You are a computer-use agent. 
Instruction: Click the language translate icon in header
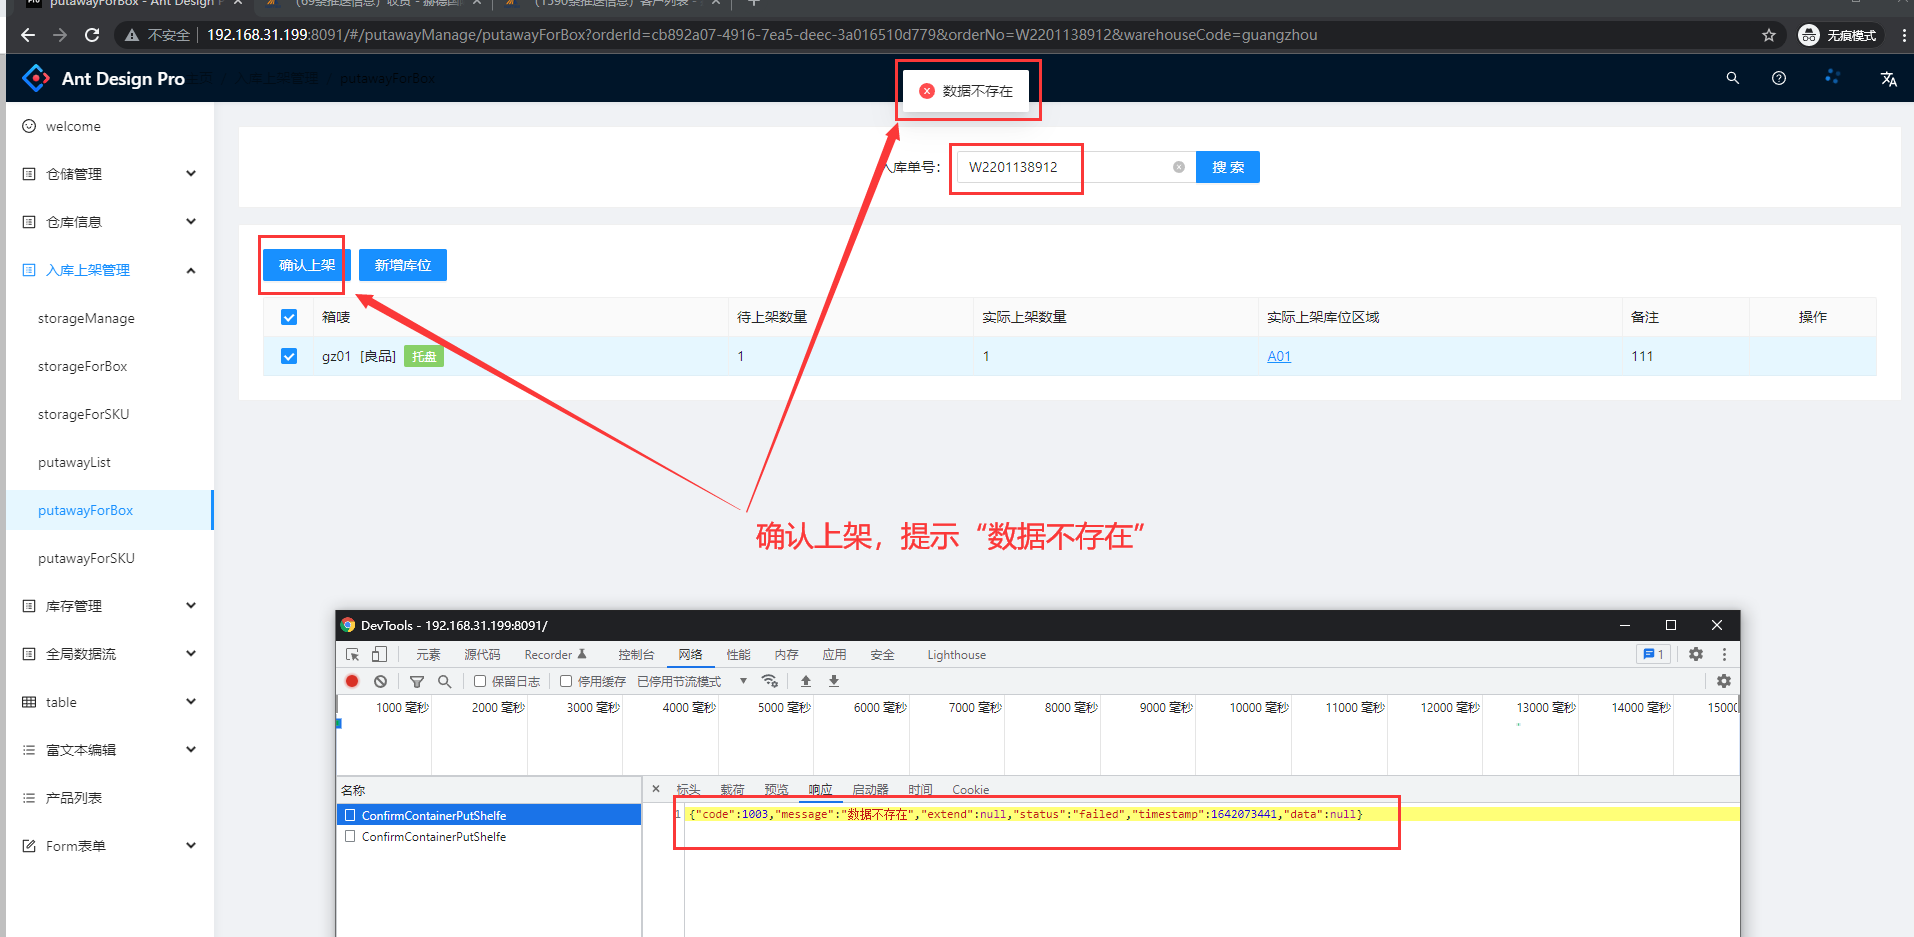[1888, 78]
